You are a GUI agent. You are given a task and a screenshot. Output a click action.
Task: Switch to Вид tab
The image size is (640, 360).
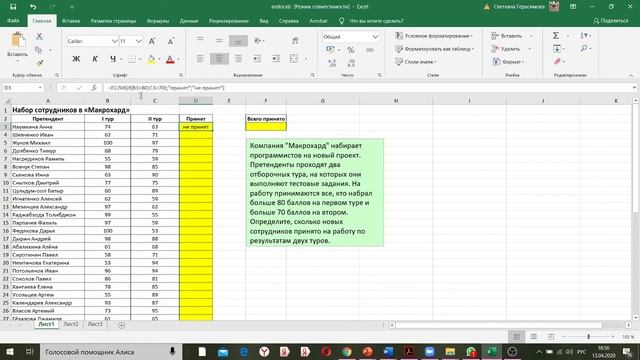coord(264,21)
